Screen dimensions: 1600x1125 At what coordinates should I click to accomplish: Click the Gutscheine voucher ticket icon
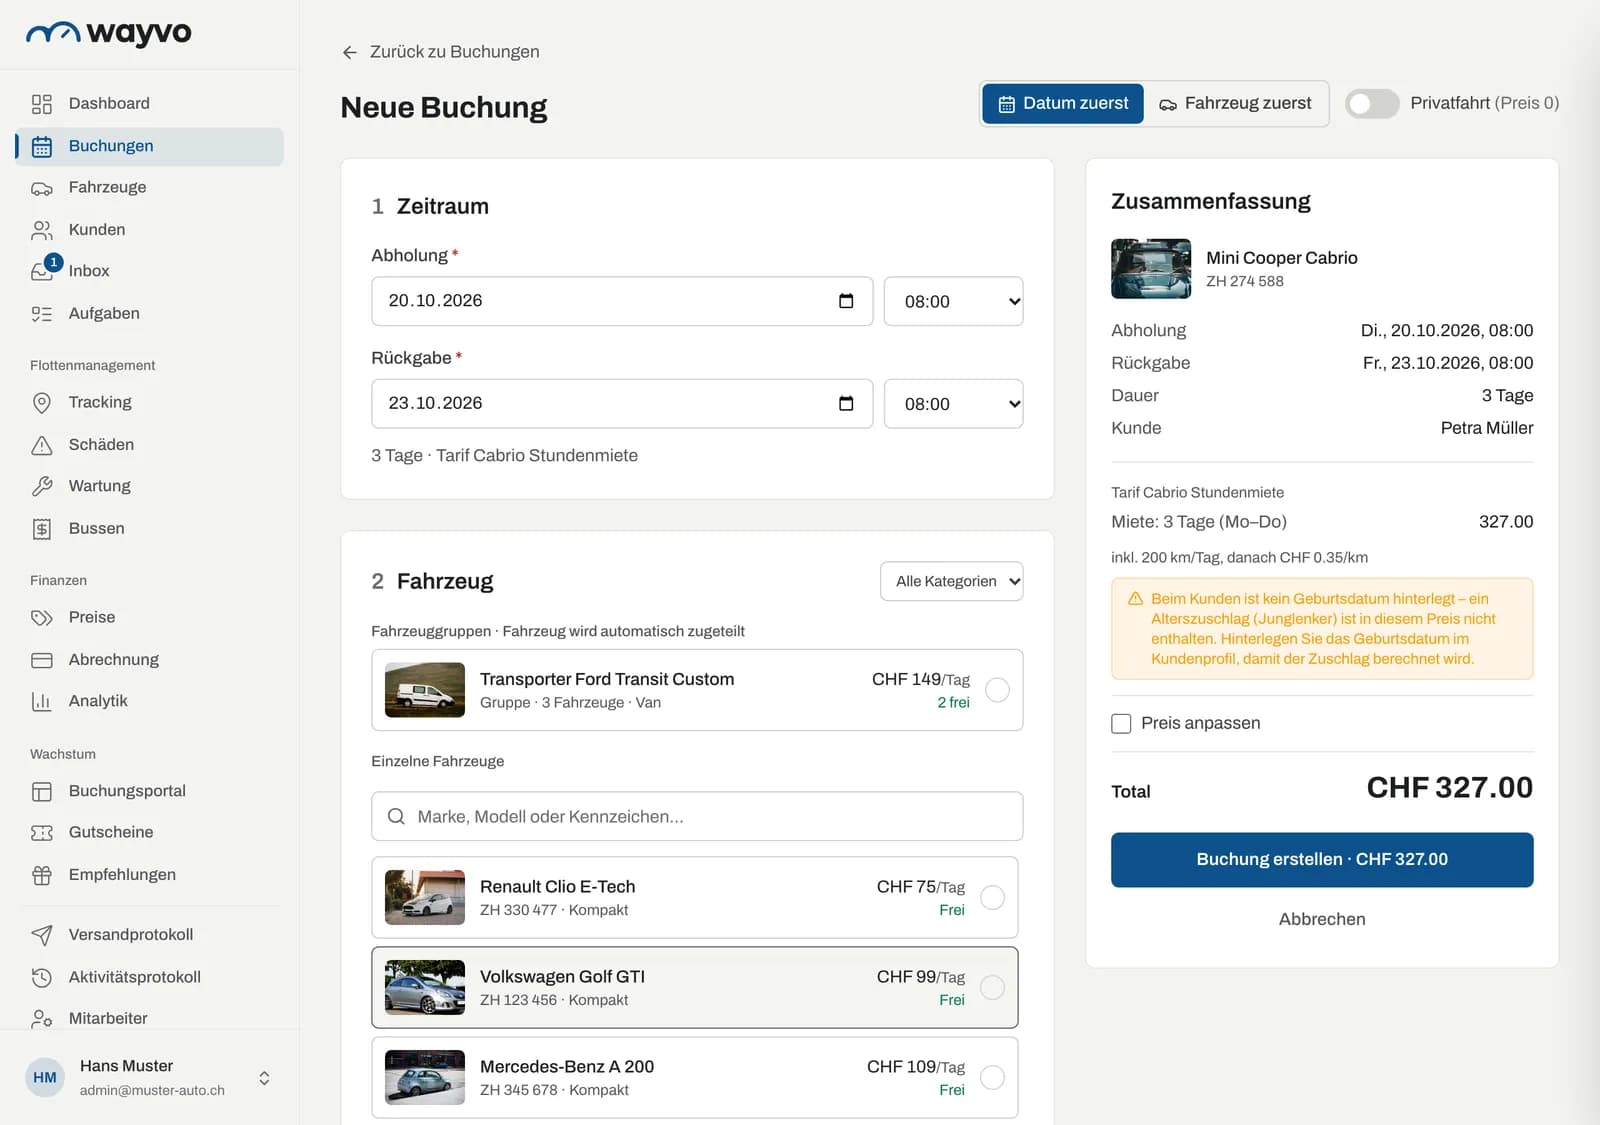click(41, 833)
